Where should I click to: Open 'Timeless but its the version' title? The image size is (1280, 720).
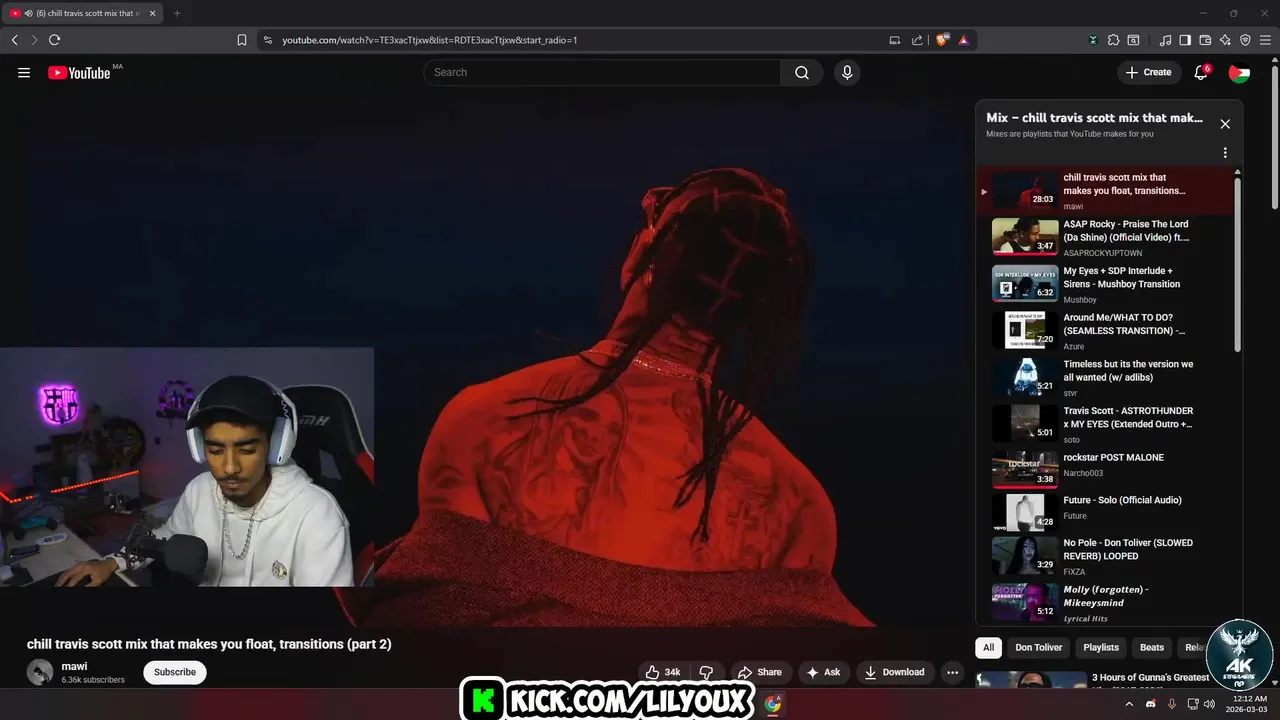coord(1128,371)
